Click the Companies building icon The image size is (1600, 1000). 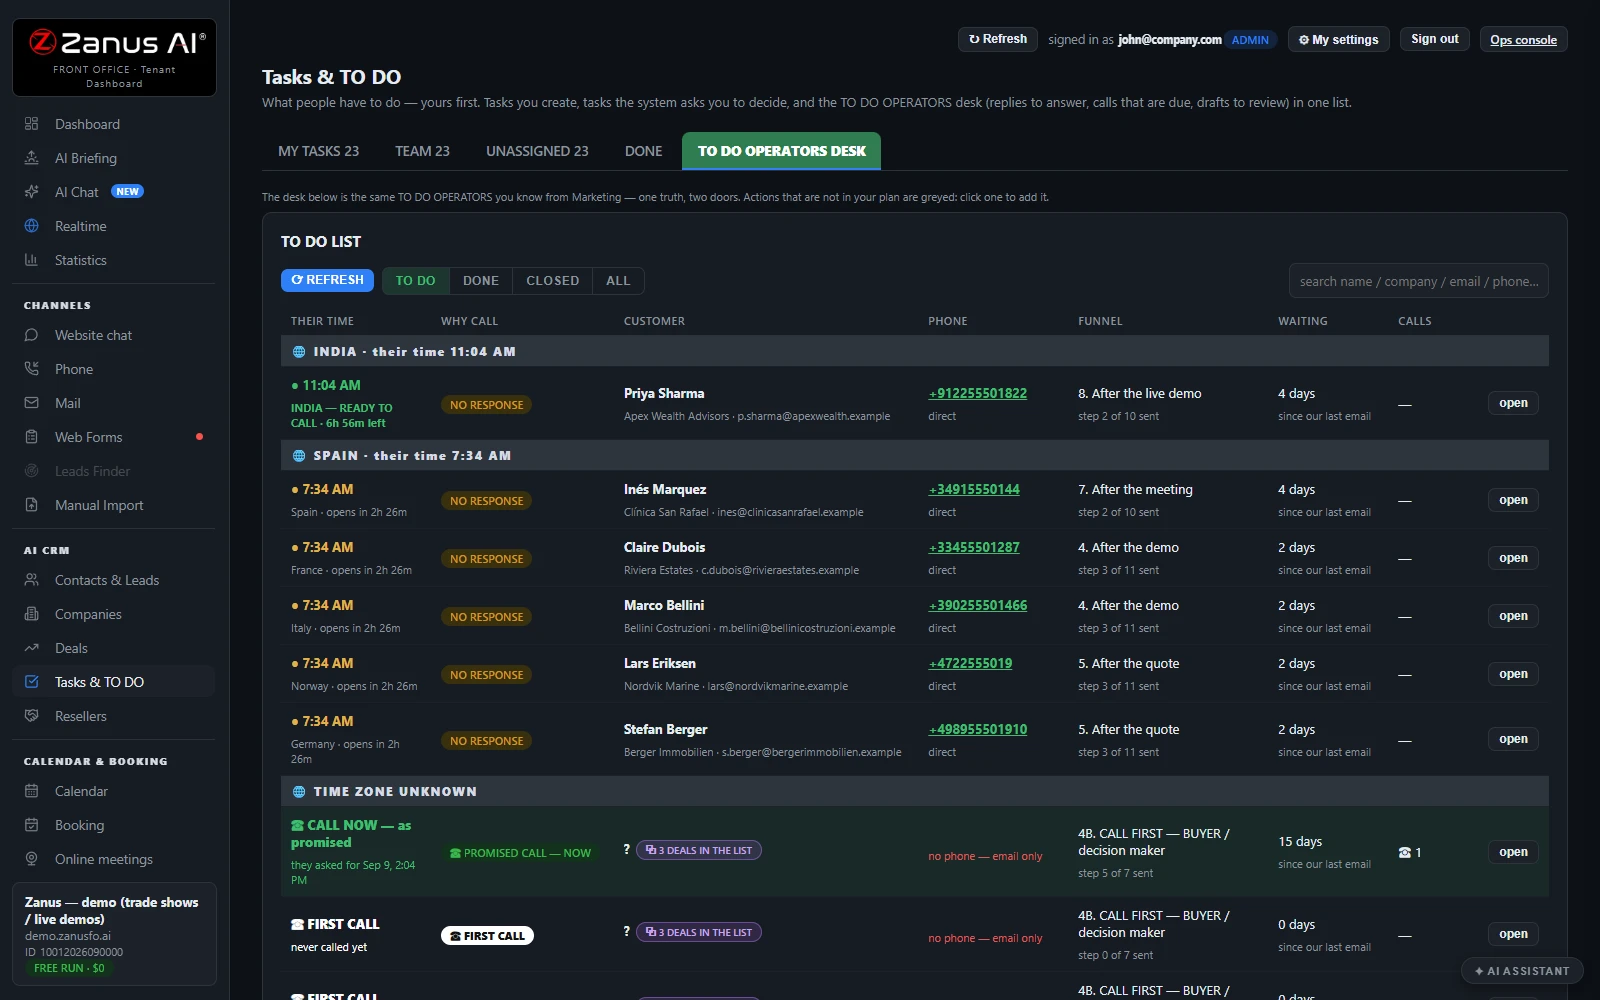pos(31,614)
